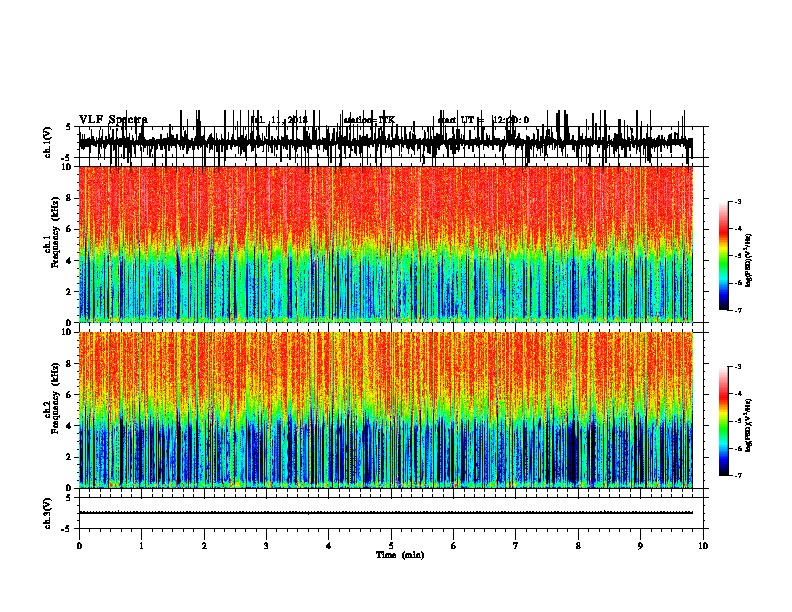Screen dimensions: 792x612
Task: Click the 'ch.1(V)' waveform axis label
Action: point(48,142)
